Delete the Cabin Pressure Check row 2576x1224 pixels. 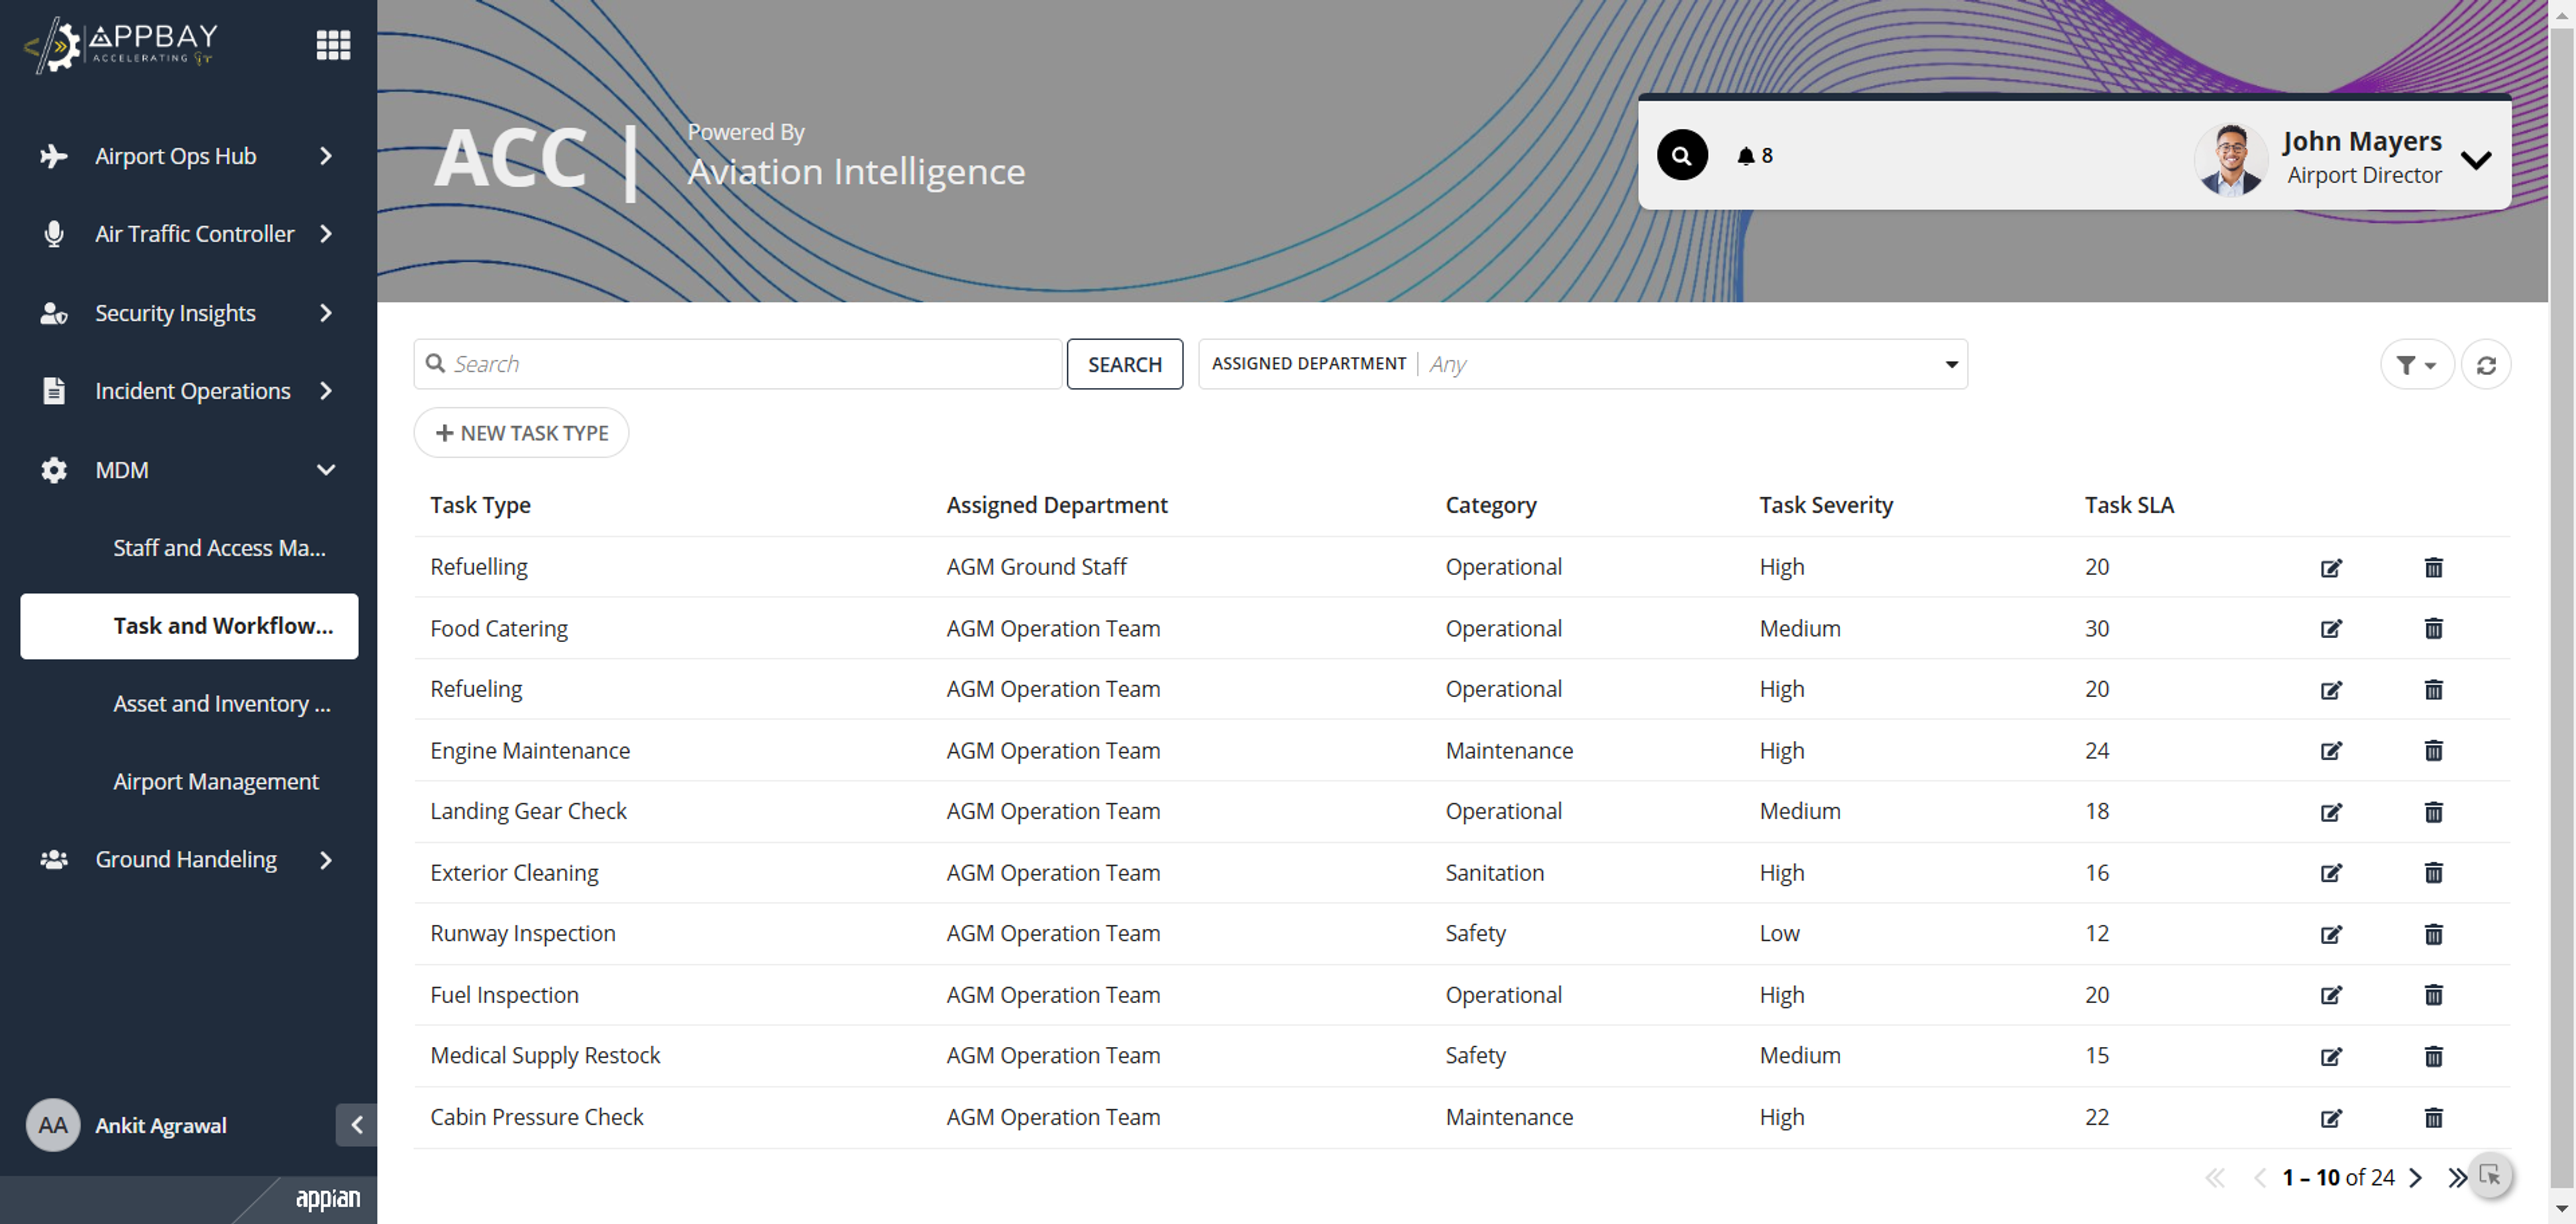(2433, 1118)
